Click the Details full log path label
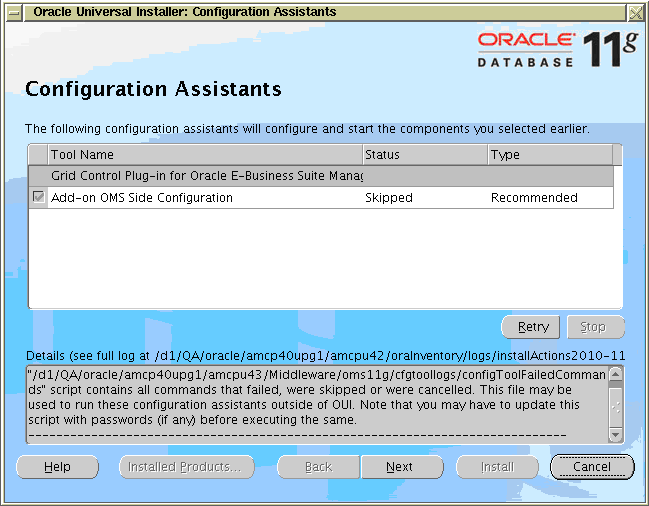Viewport: 649px width, 506px height. pyautogui.click(x=325, y=355)
